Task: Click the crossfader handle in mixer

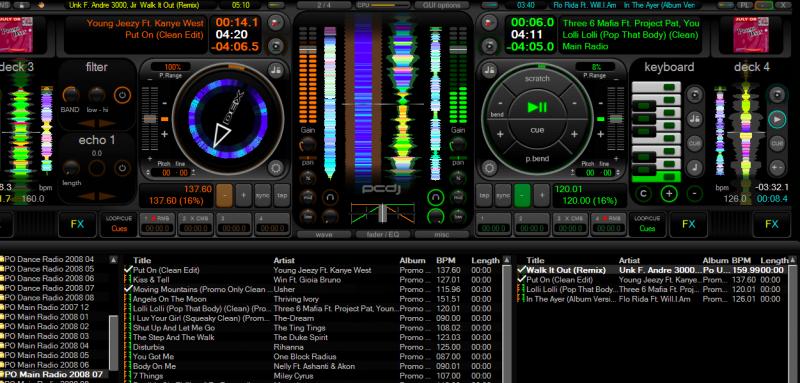Action: click(x=383, y=213)
